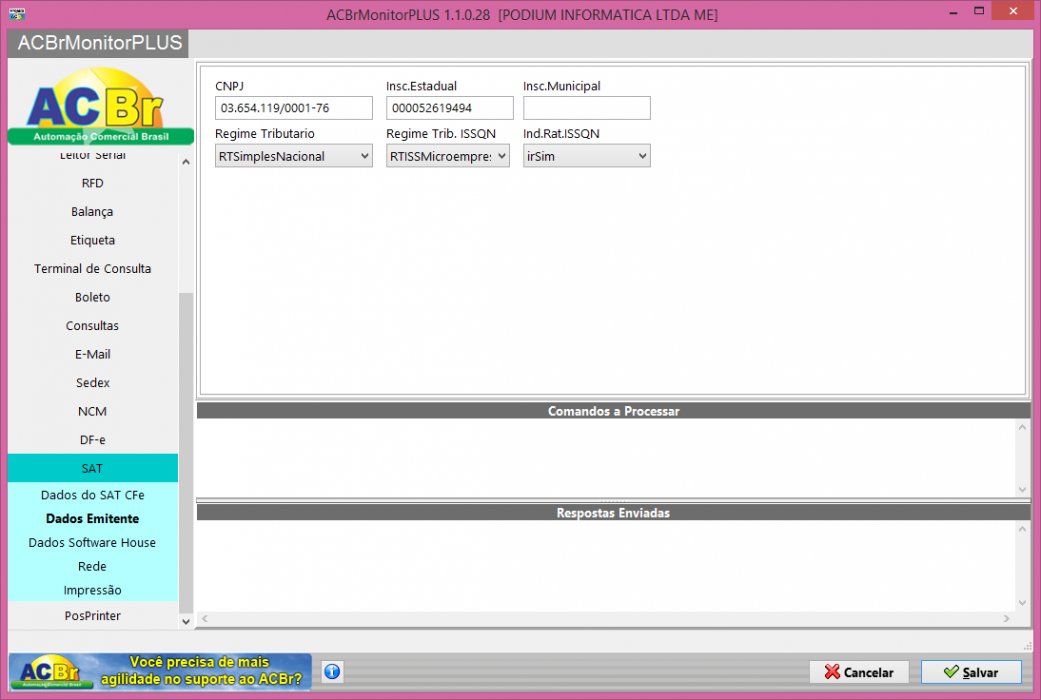This screenshot has width=1041, height=700.
Task: Open Regime Trib. ISSQN dropdown
Action: coord(448,156)
